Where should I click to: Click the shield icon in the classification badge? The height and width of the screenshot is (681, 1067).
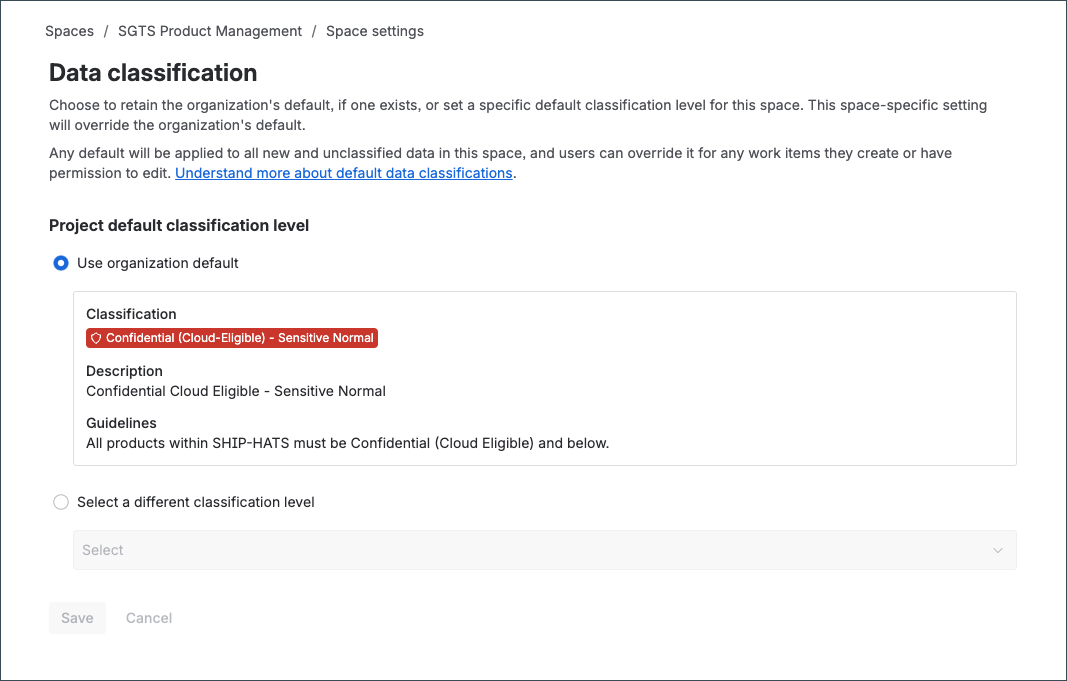click(96, 338)
